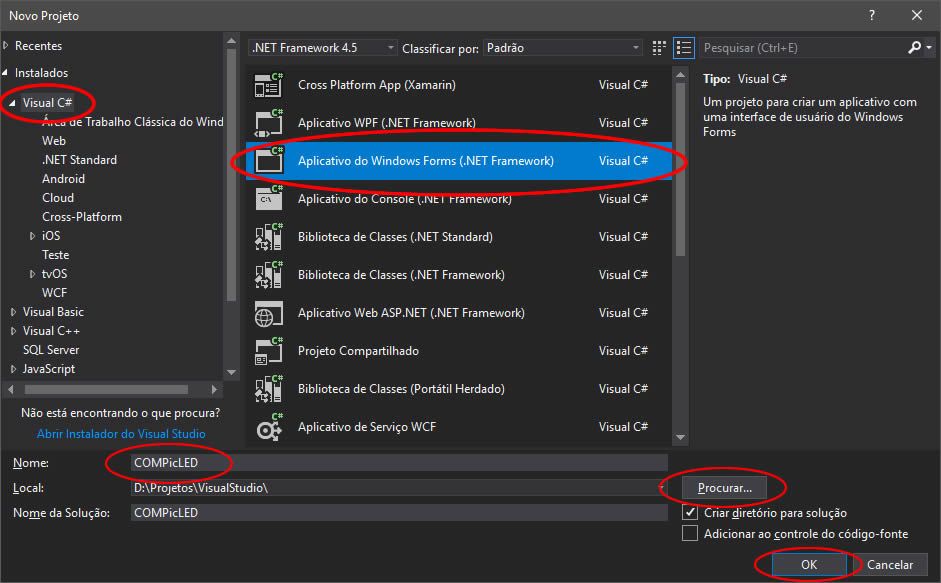
Task: Select the SQL Server category
Action: [x=50, y=349]
